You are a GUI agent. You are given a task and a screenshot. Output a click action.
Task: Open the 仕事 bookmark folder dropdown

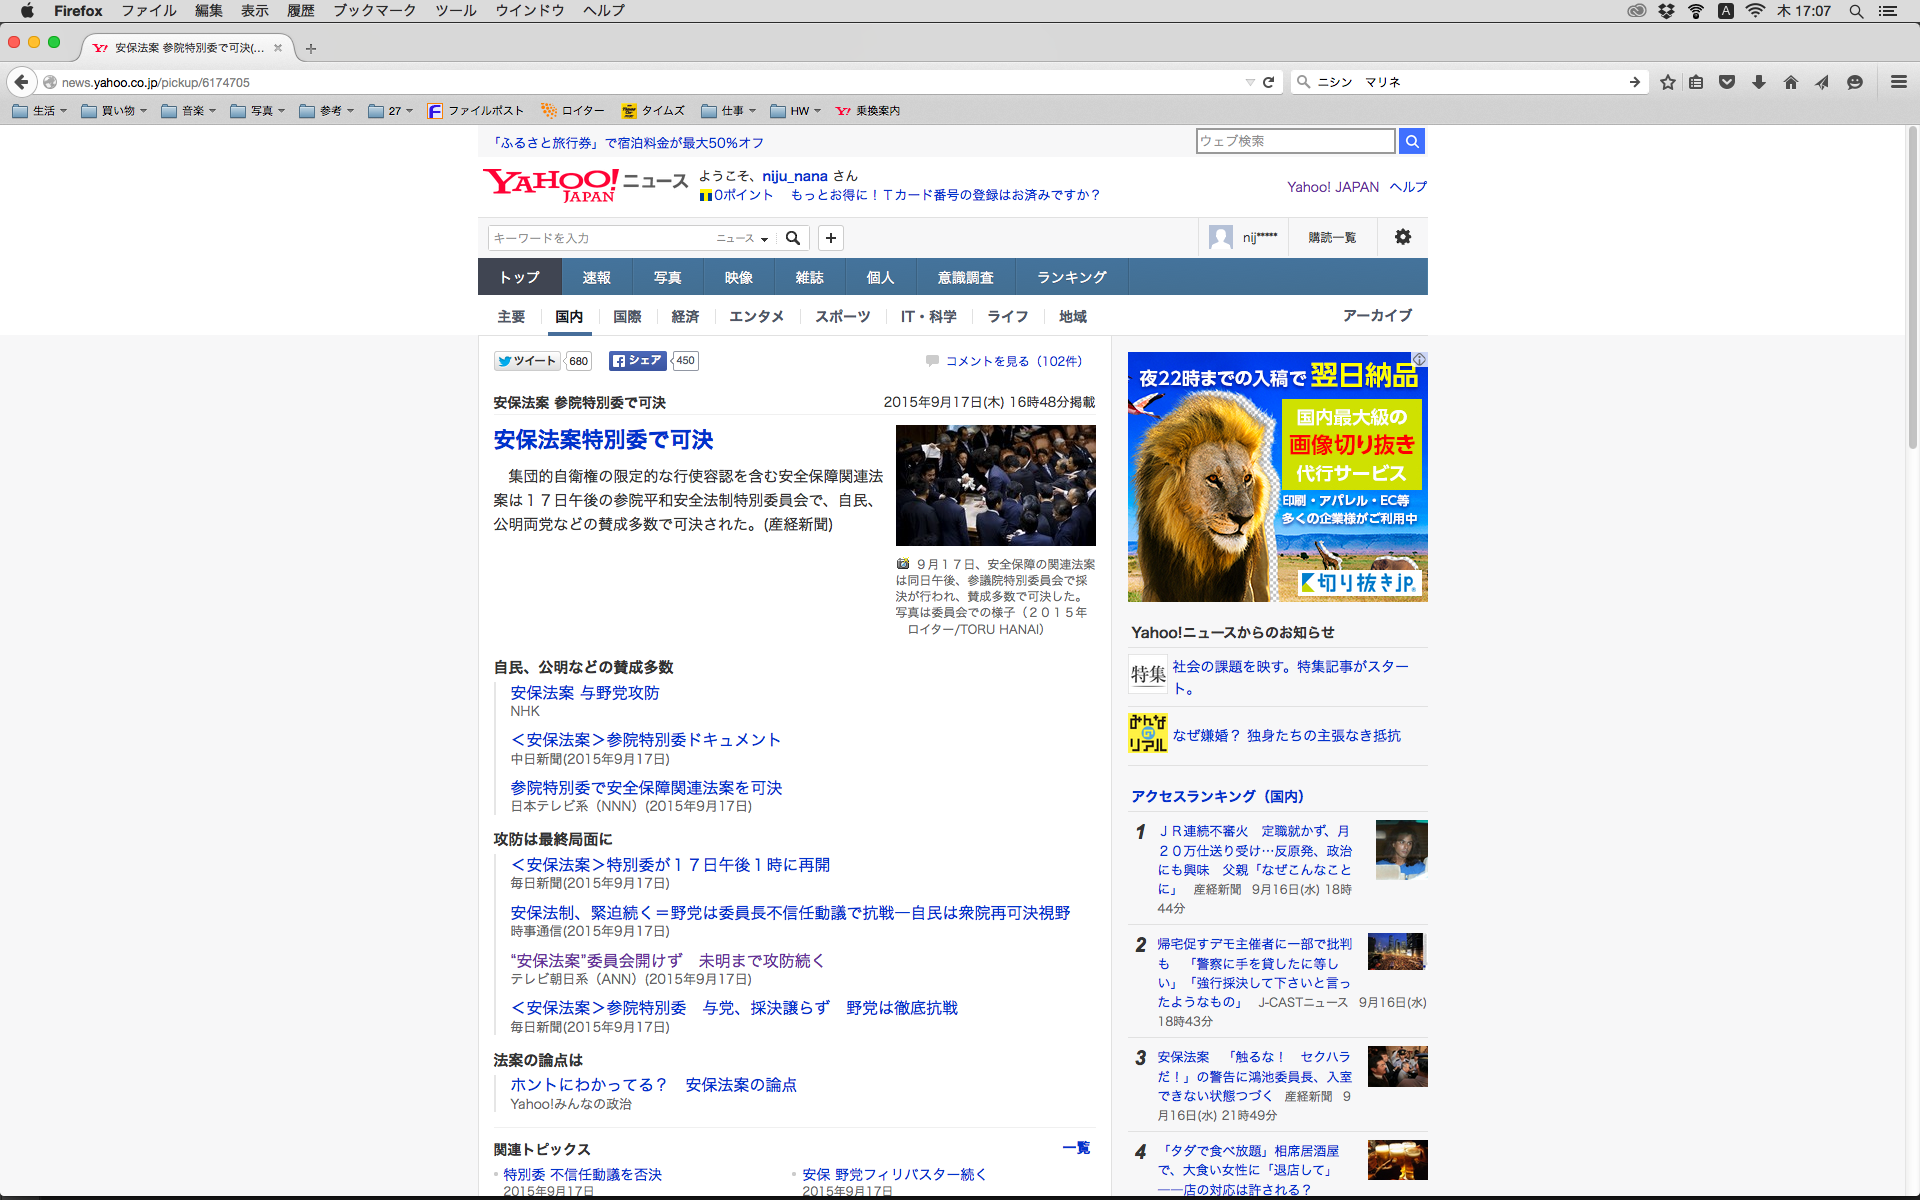click(730, 111)
